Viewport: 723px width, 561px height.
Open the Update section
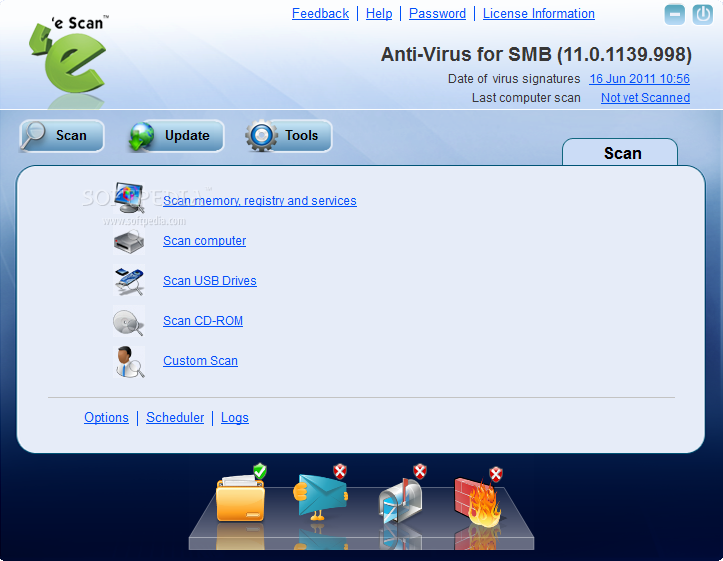[x=176, y=136]
